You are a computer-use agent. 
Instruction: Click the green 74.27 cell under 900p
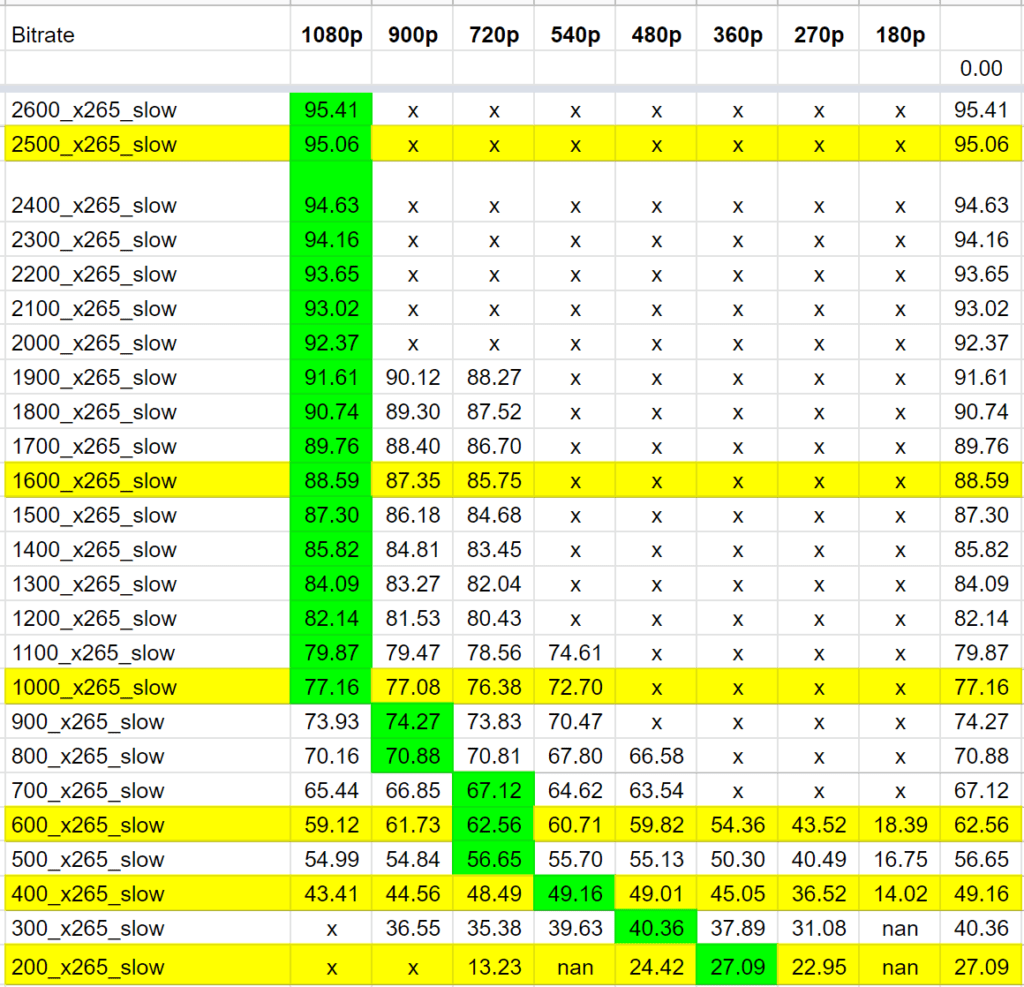pos(412,722)
